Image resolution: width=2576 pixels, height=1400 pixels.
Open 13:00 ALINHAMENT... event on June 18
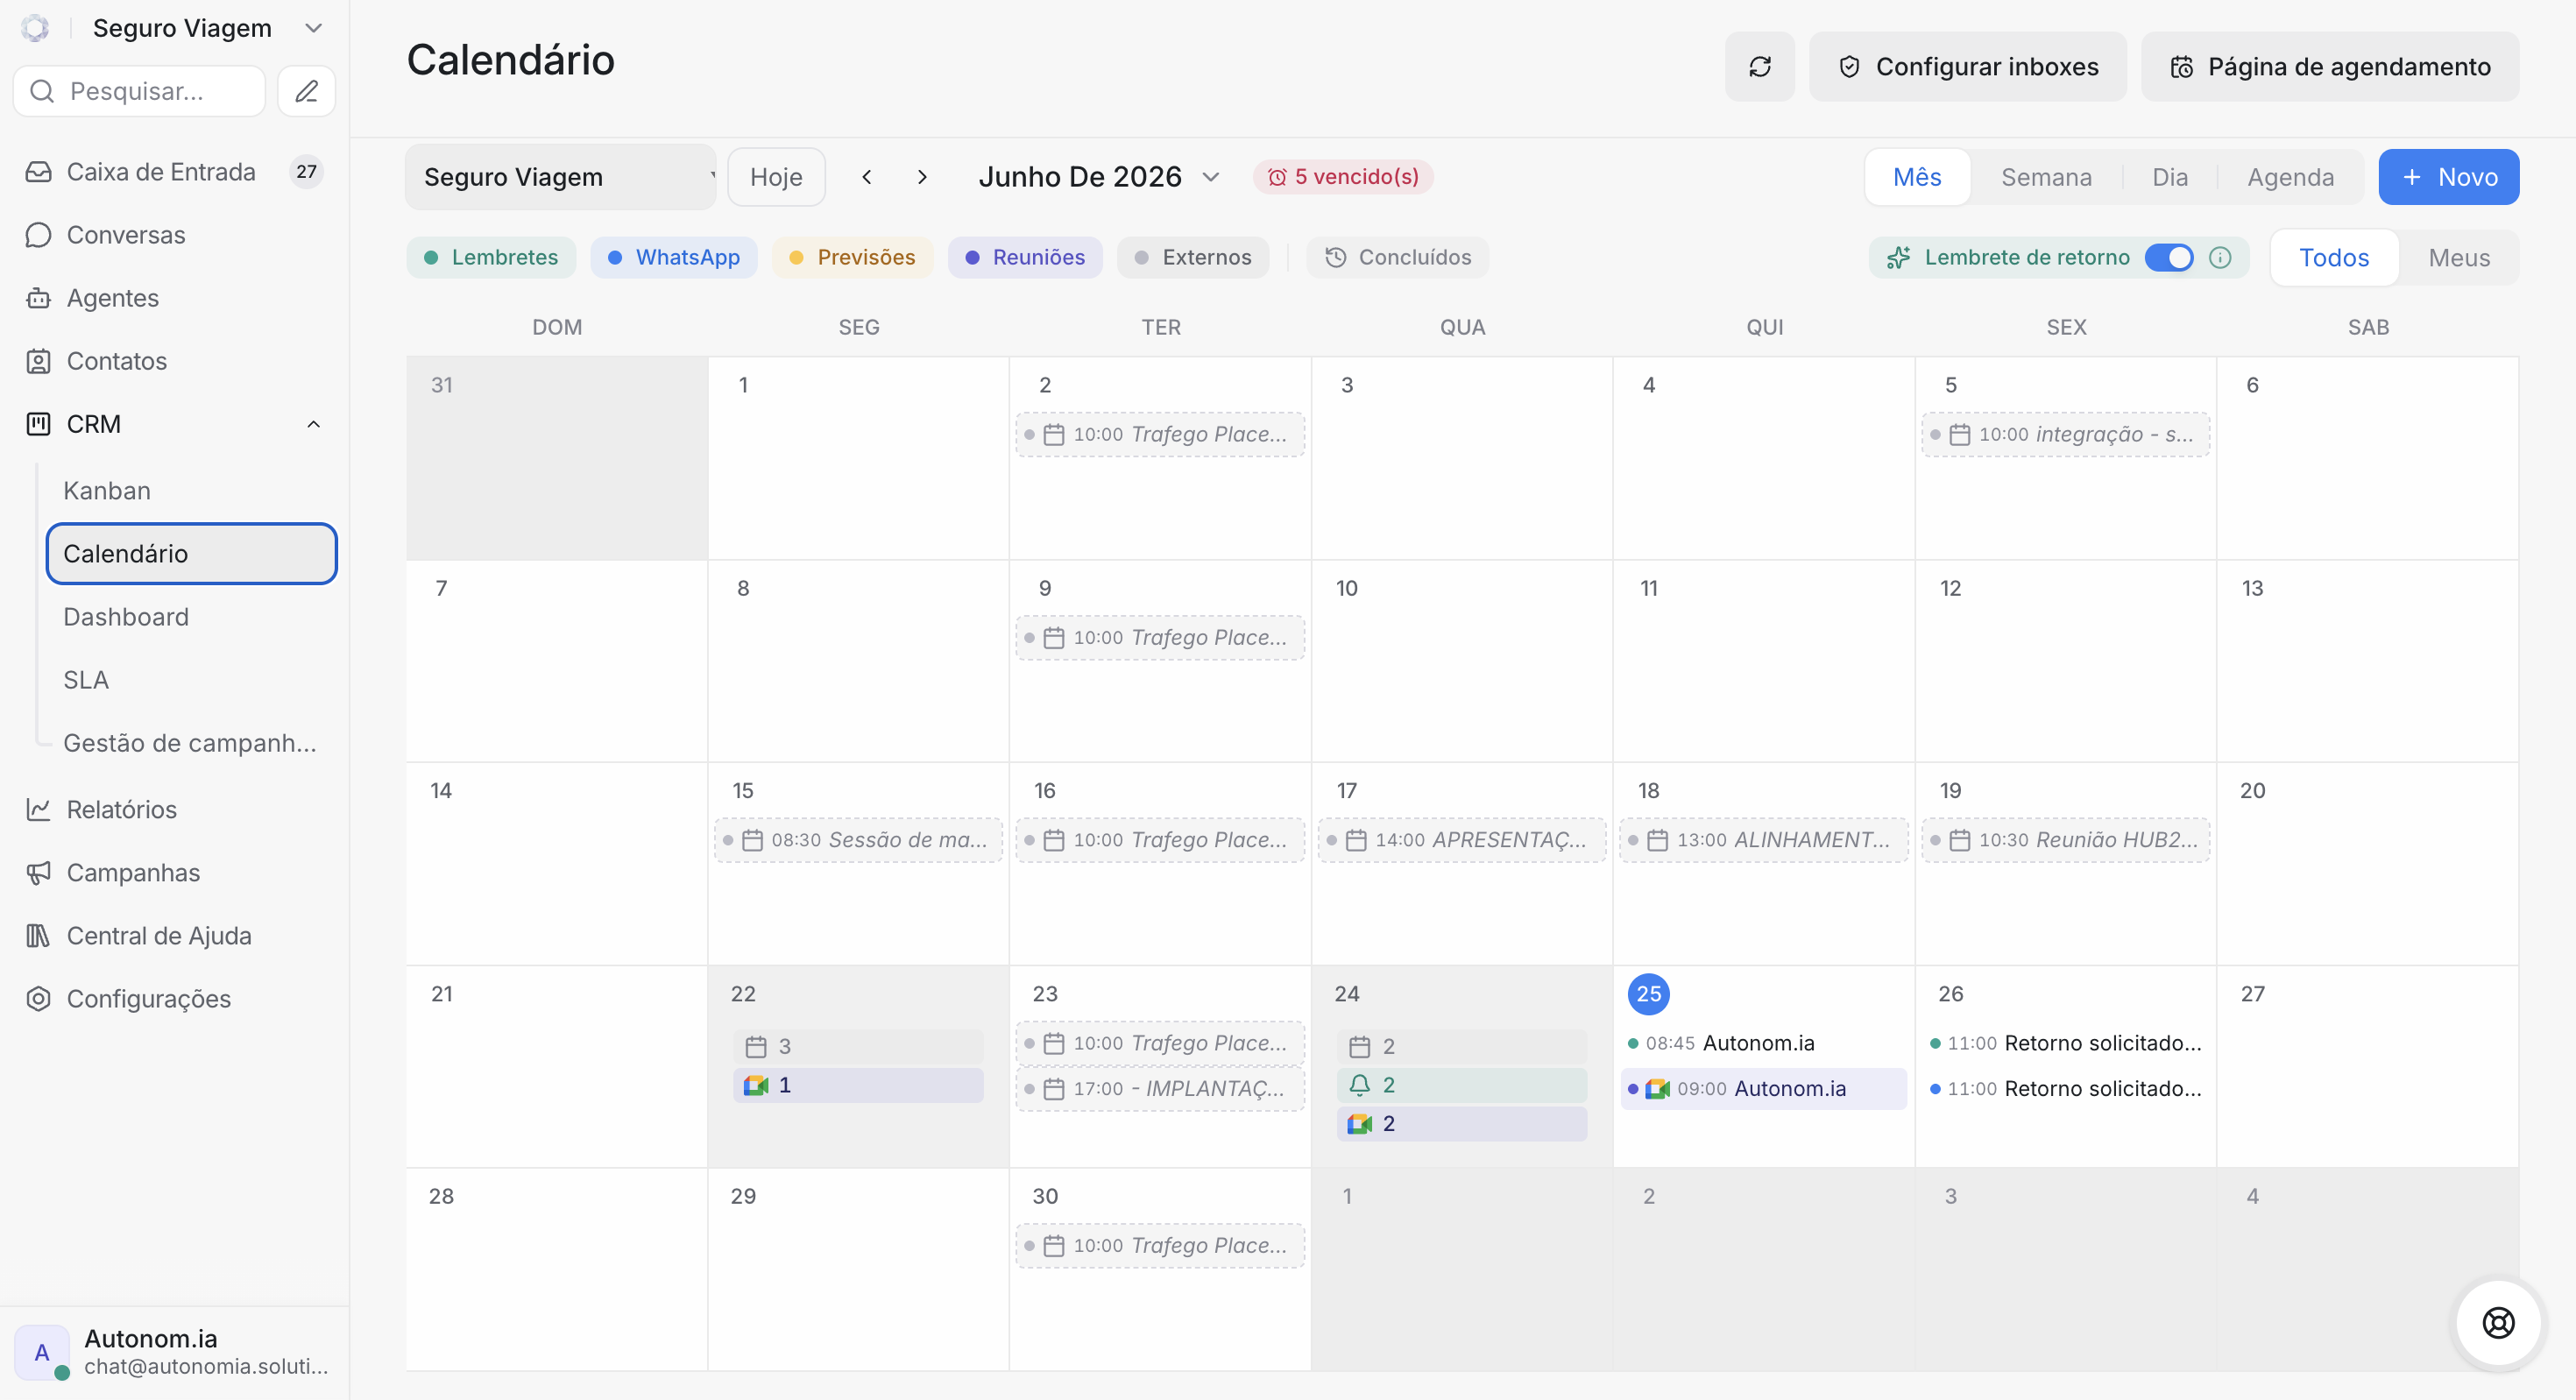pos(1763,840)
